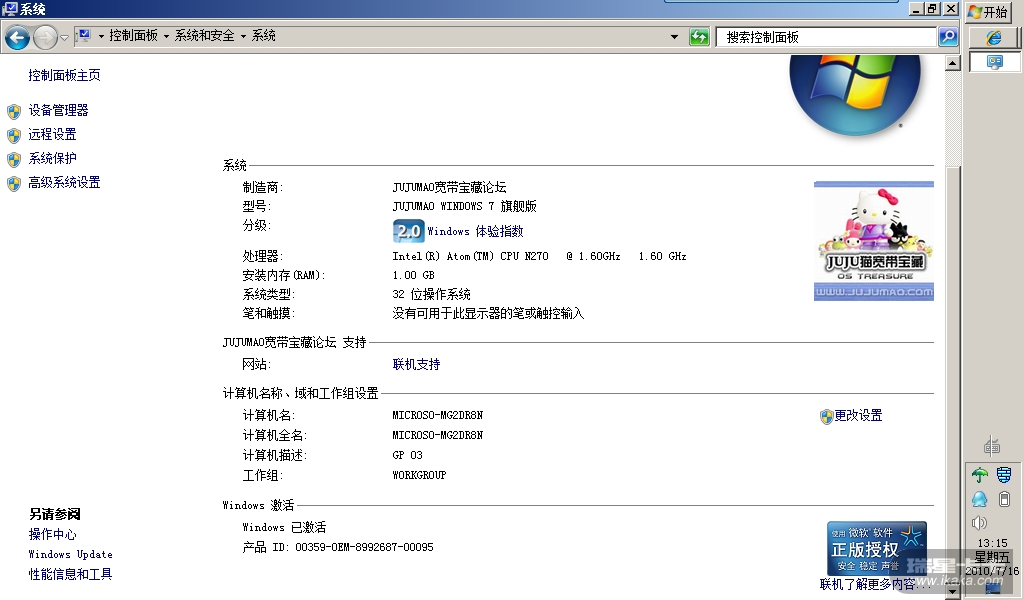
Task: Go back with the blue Back arrow
Action: point(18,37)
